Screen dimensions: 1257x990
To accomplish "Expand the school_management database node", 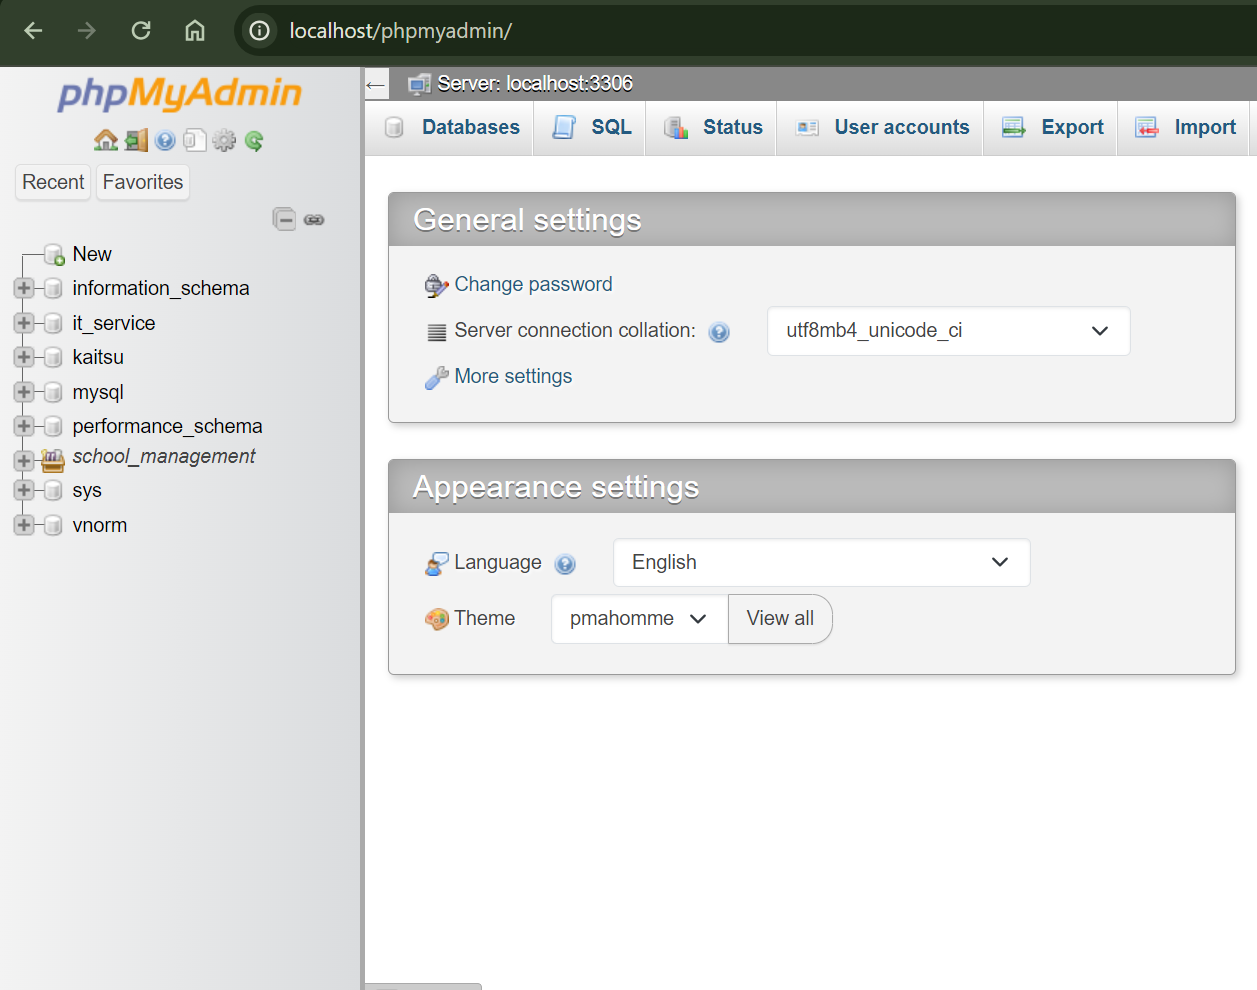I will [x=24, y=460].
